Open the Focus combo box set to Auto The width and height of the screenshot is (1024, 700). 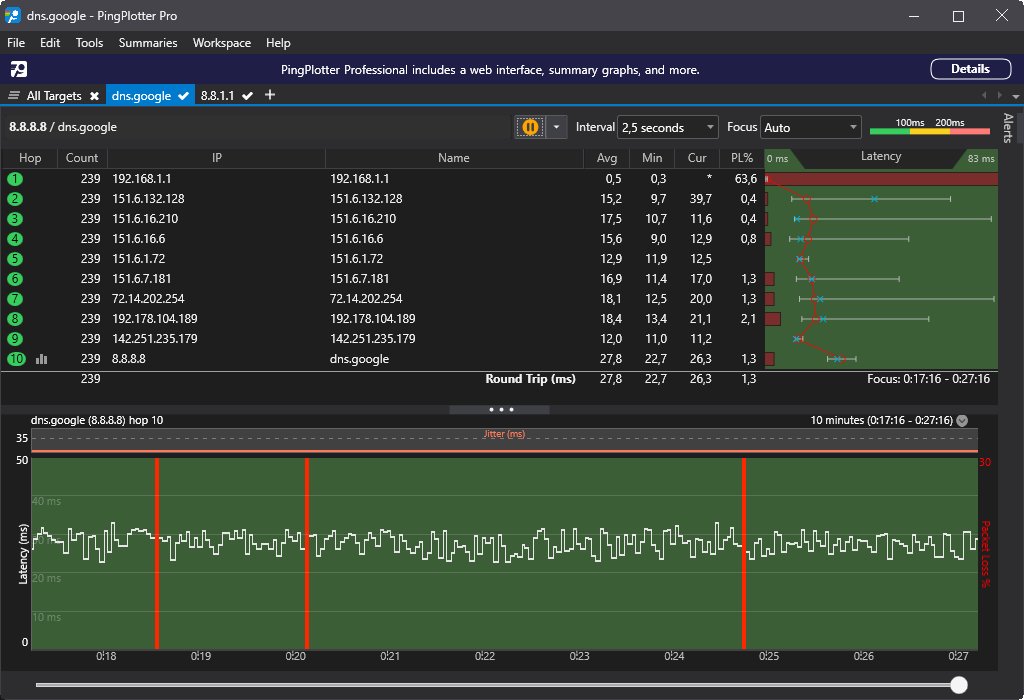point(810,127)
